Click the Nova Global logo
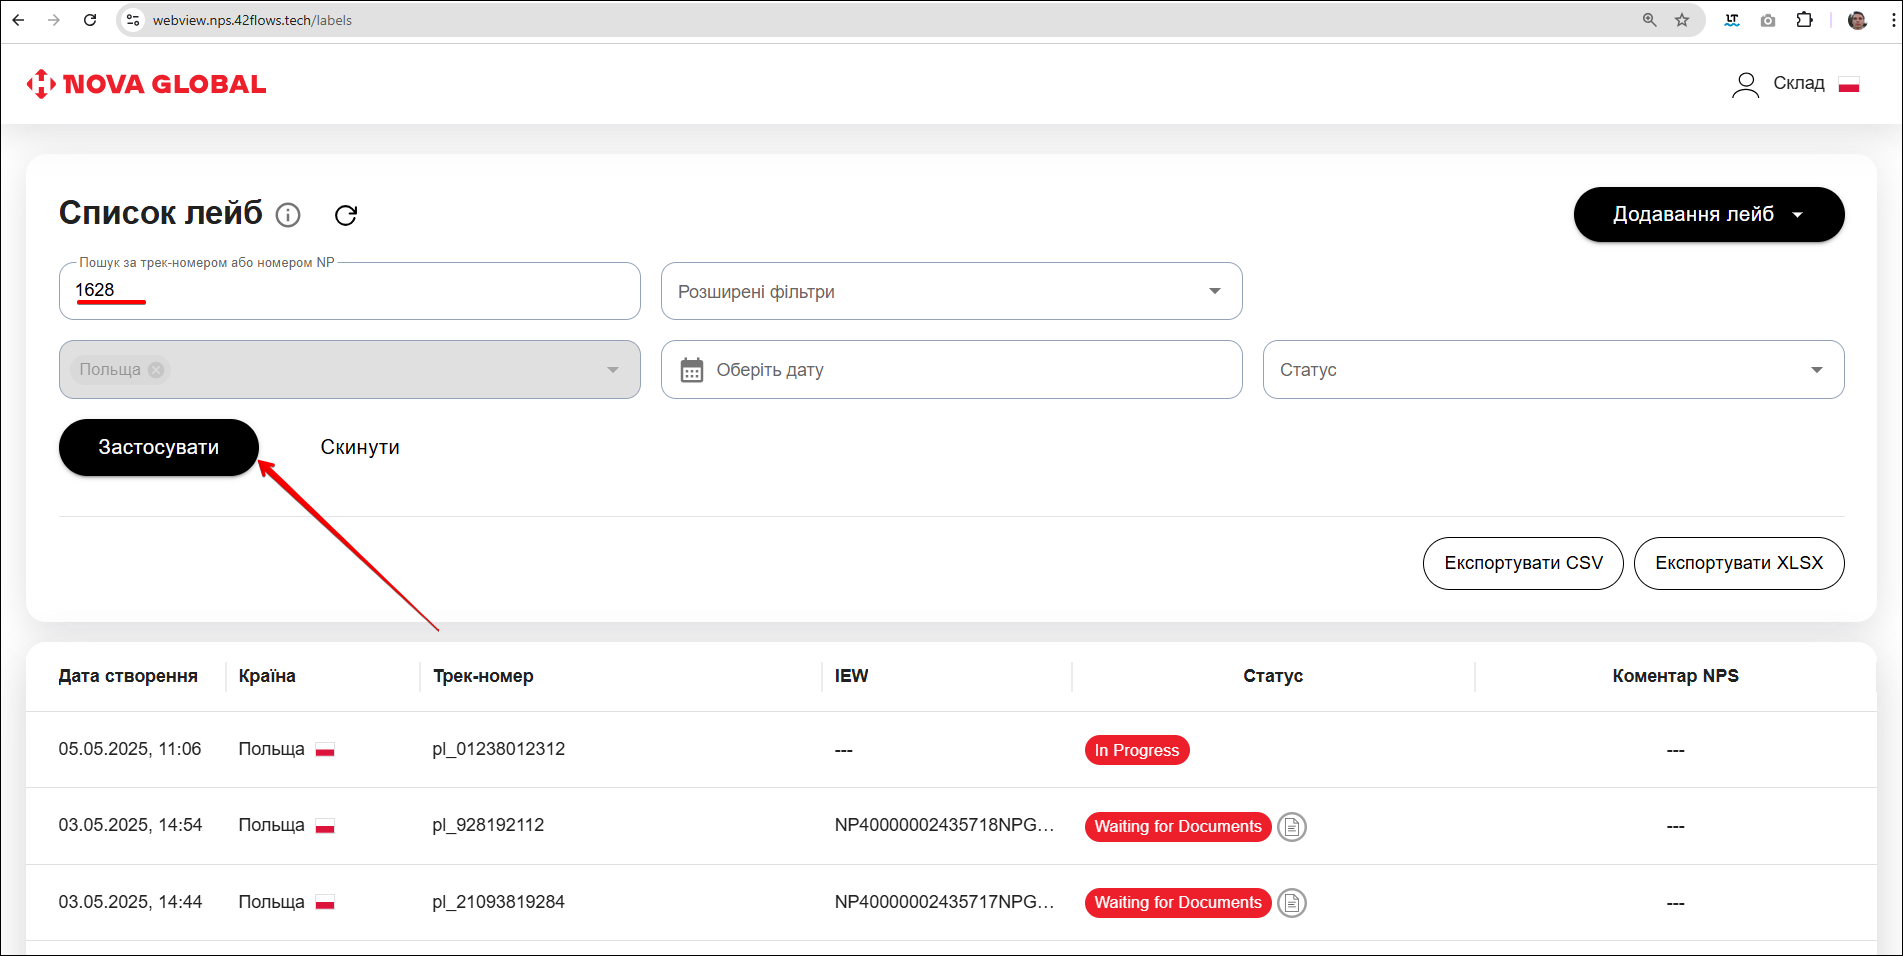1903x956 pixels. pyautogui.click(x=147, y=84)
